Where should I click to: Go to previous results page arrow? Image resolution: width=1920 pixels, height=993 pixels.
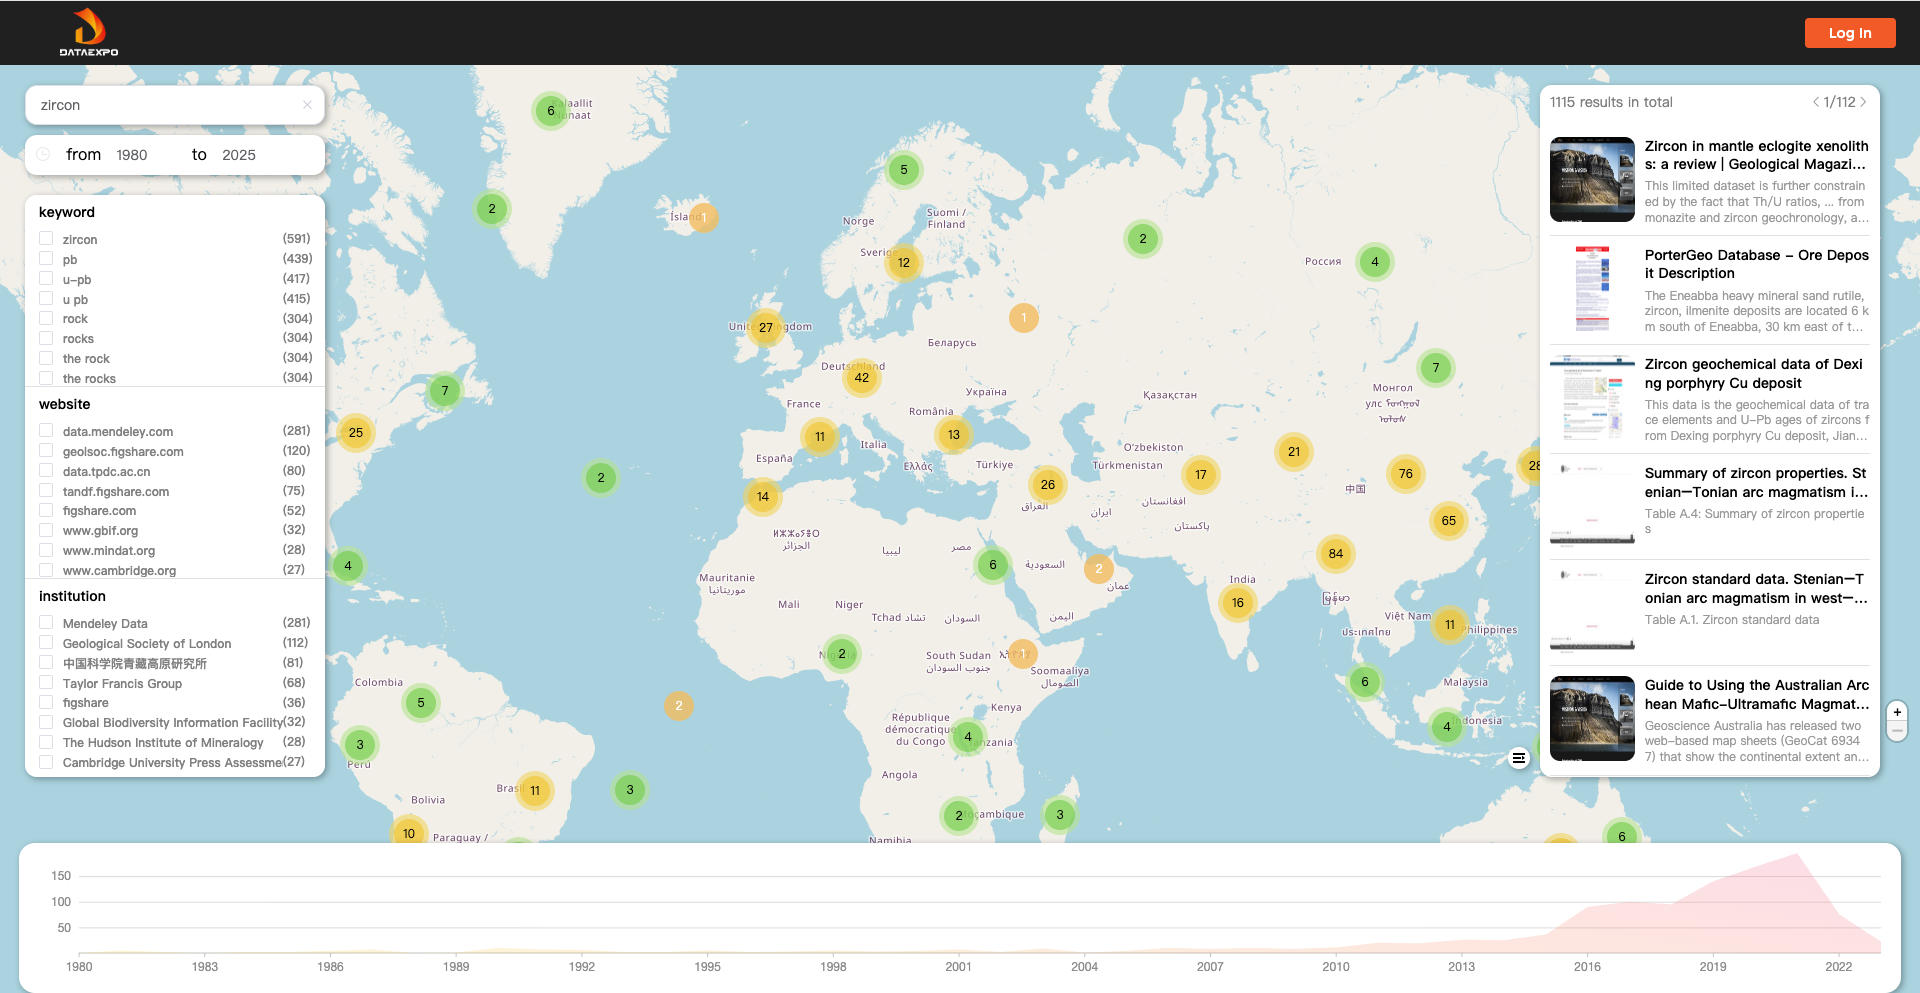tap(1816, 102)
